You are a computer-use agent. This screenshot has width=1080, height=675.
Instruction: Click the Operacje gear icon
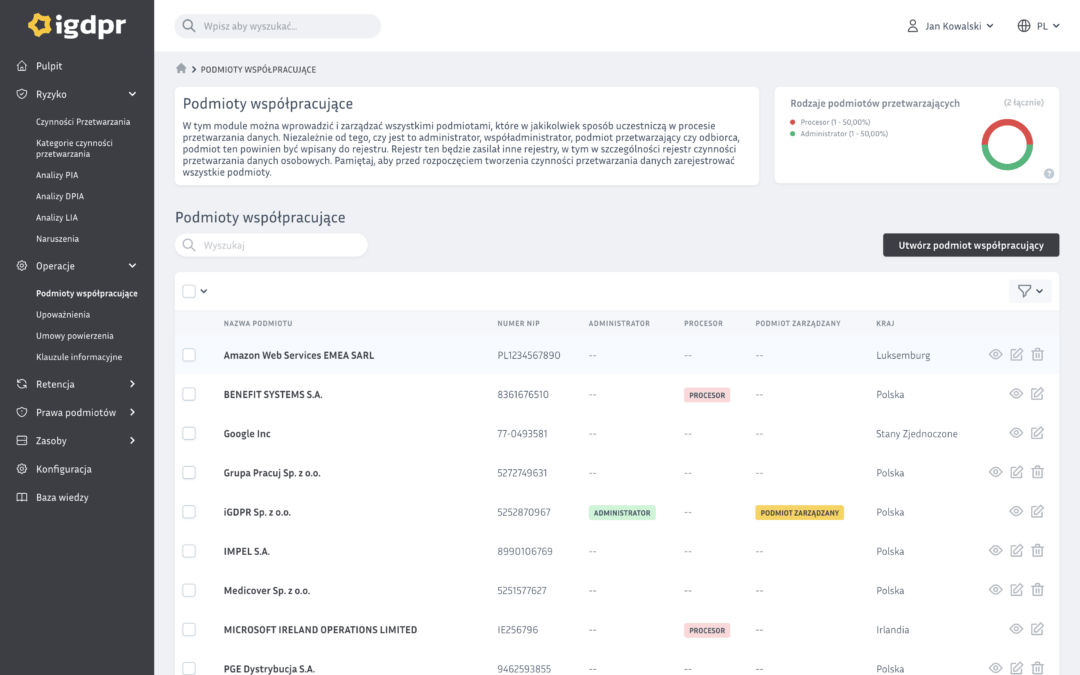coord(22,265)
